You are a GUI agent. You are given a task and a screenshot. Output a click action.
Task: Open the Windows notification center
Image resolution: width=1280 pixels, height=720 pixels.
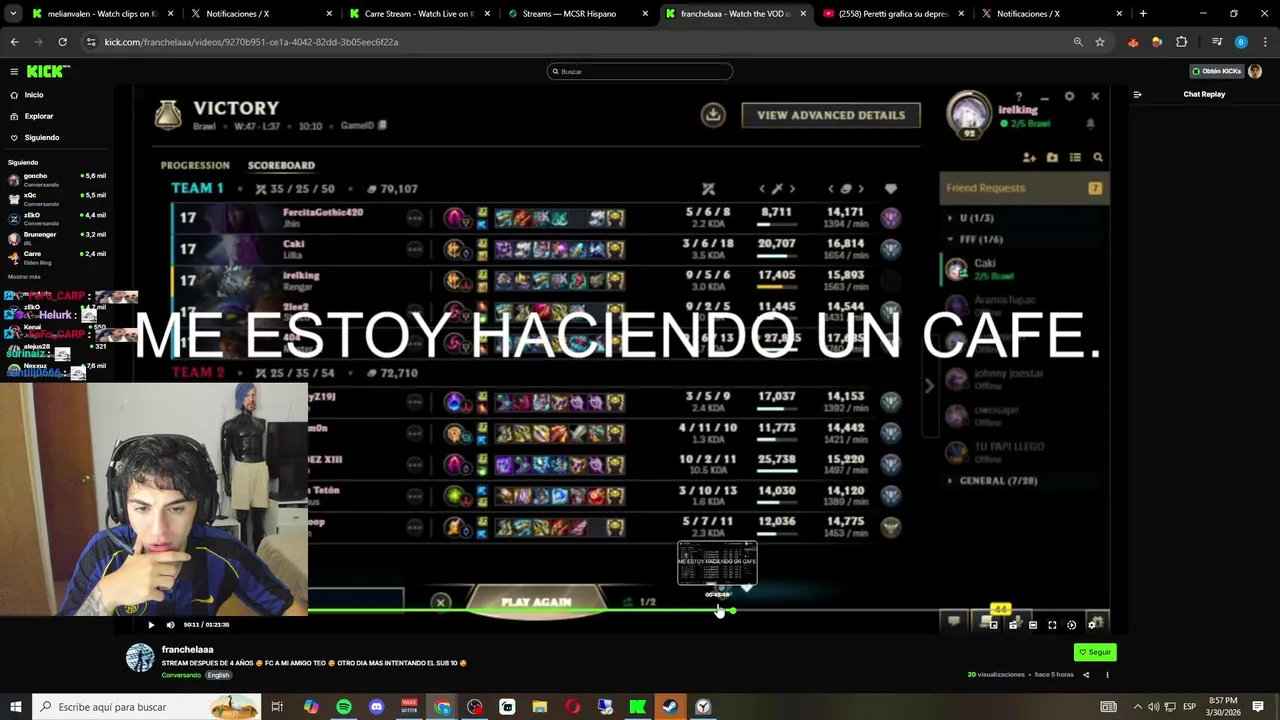(x=1259, y=707)
